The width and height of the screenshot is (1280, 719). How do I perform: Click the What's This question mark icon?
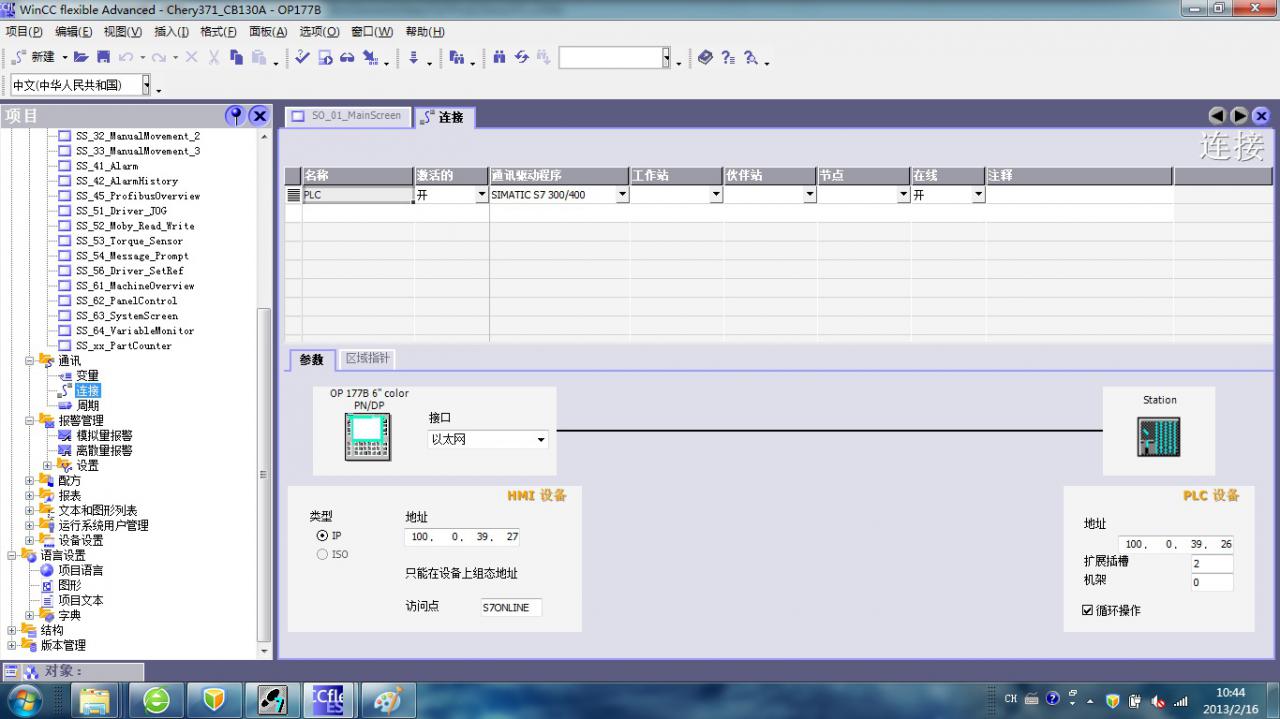(728, 58)
